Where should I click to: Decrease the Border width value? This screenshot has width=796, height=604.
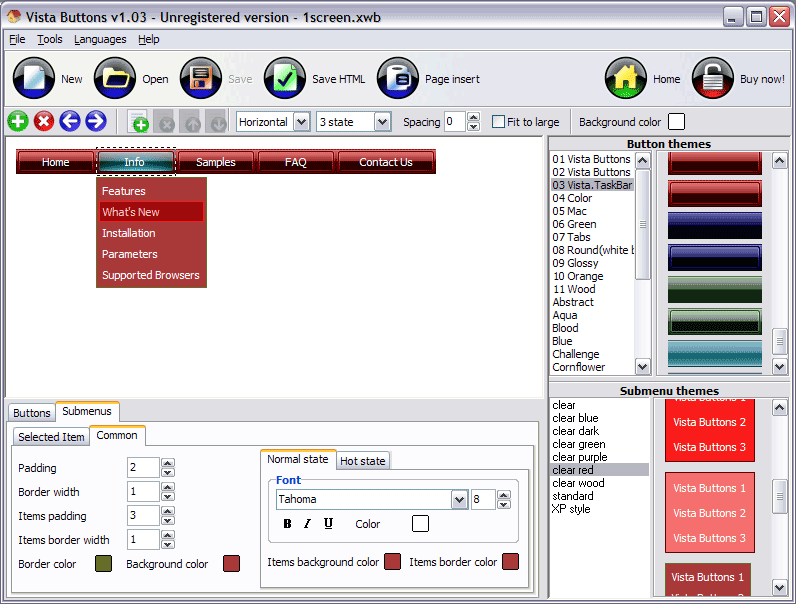(168, 496)
